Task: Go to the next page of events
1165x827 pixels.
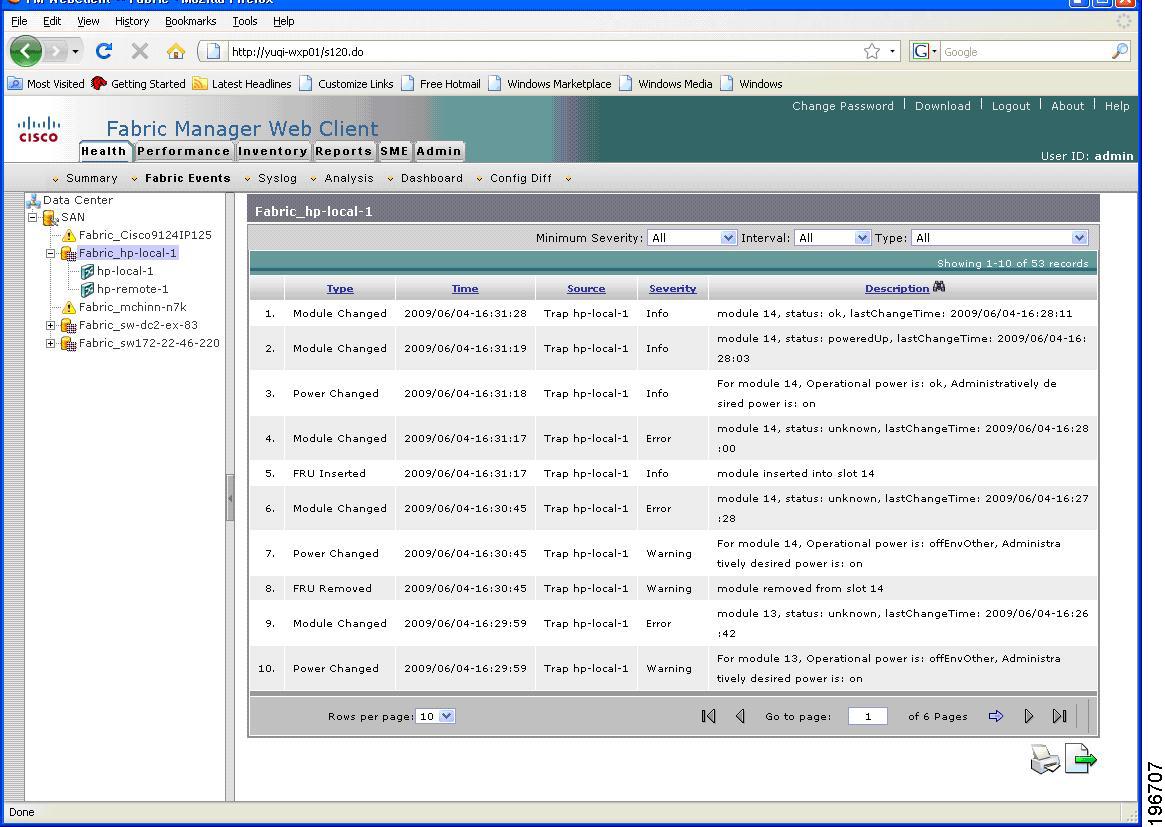Action: pos(1029,716)
